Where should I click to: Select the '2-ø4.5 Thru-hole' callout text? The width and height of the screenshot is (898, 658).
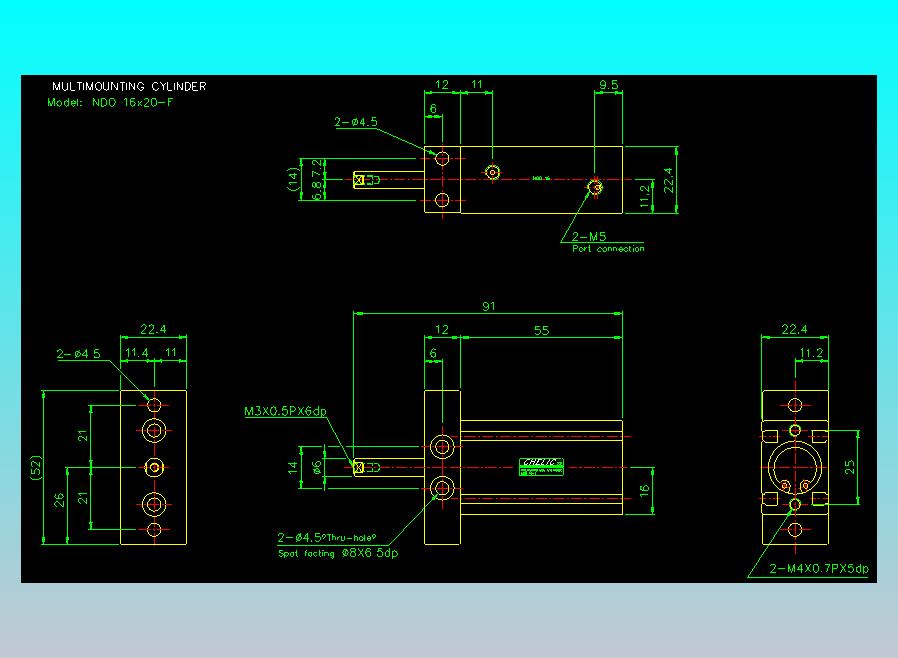tap(326, 538)
